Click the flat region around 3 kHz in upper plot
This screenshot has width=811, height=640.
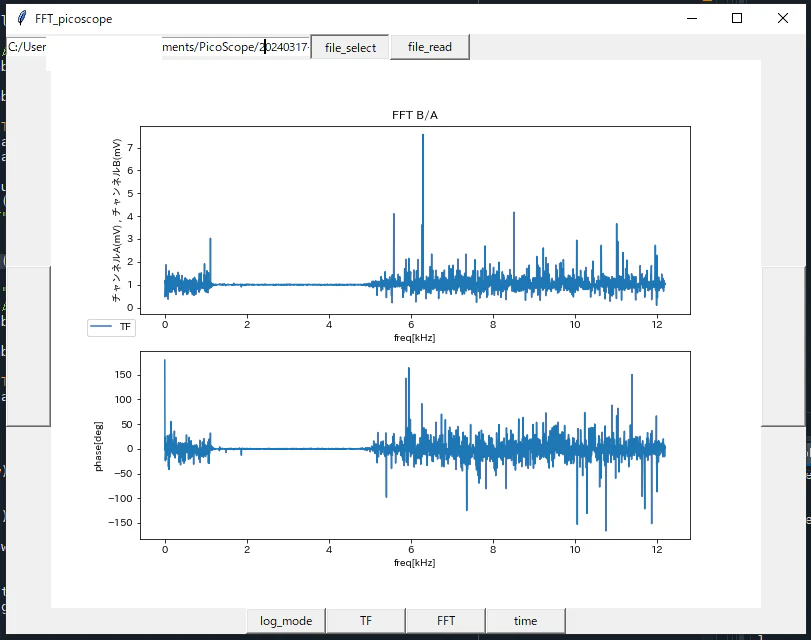288,285
